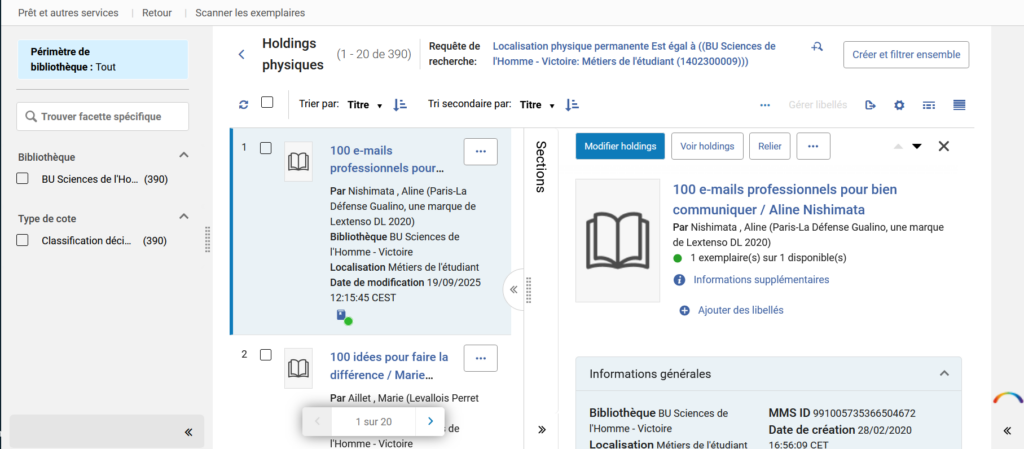The image size is (1024, 449).
Task: Switch to compact list view
Action: [929, 105]
